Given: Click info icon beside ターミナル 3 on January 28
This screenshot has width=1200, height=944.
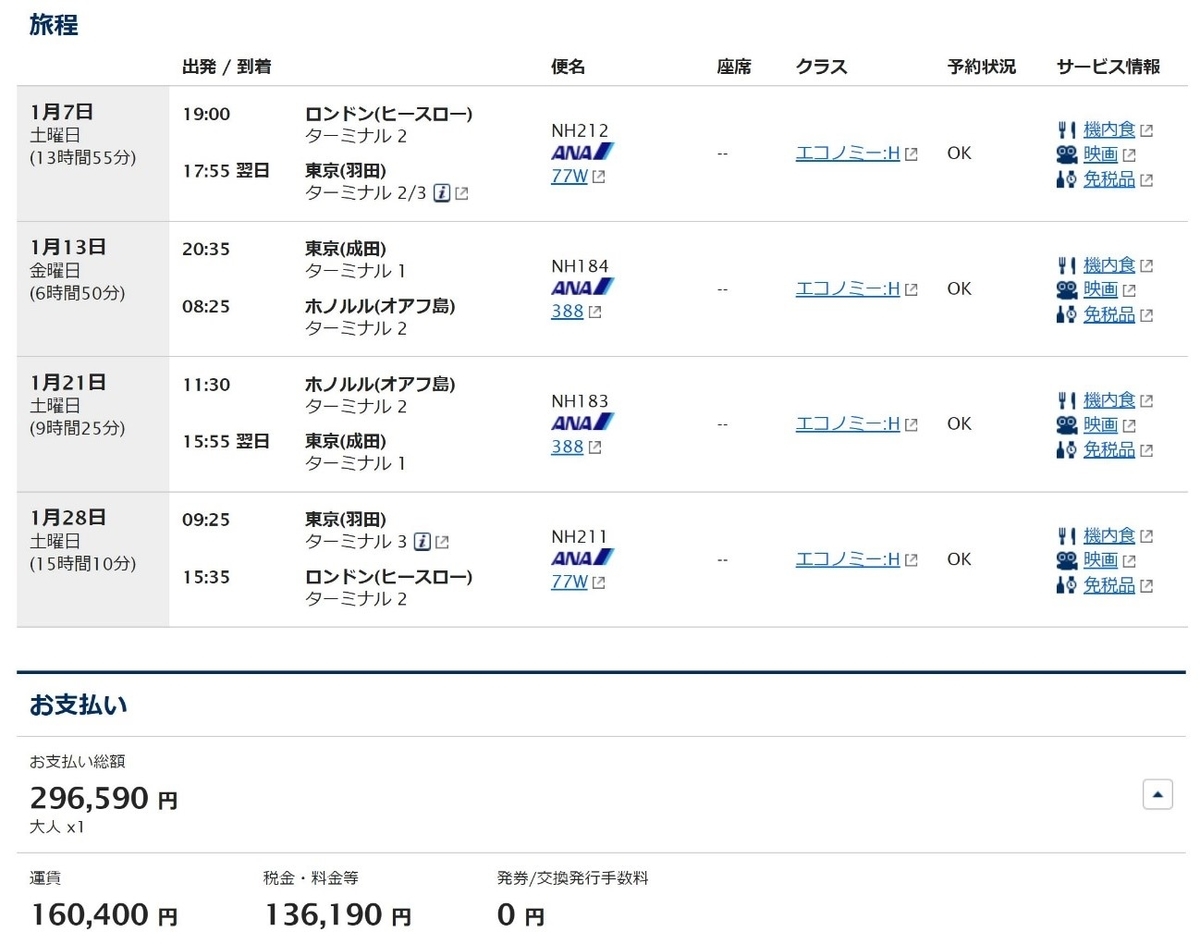Looking at the screenshot, I should pyautogui.click(x=422, y=541).
